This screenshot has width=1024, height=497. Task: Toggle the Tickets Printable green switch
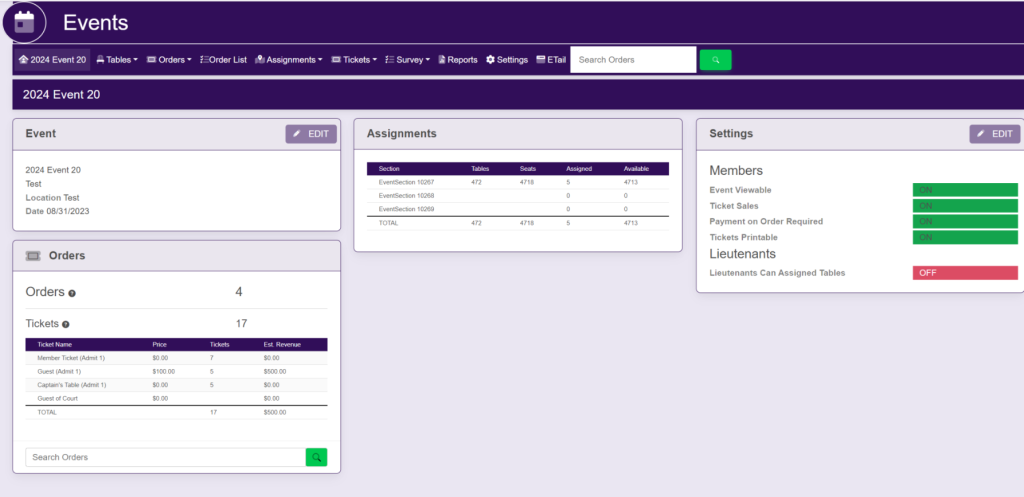tap(964, 237)
